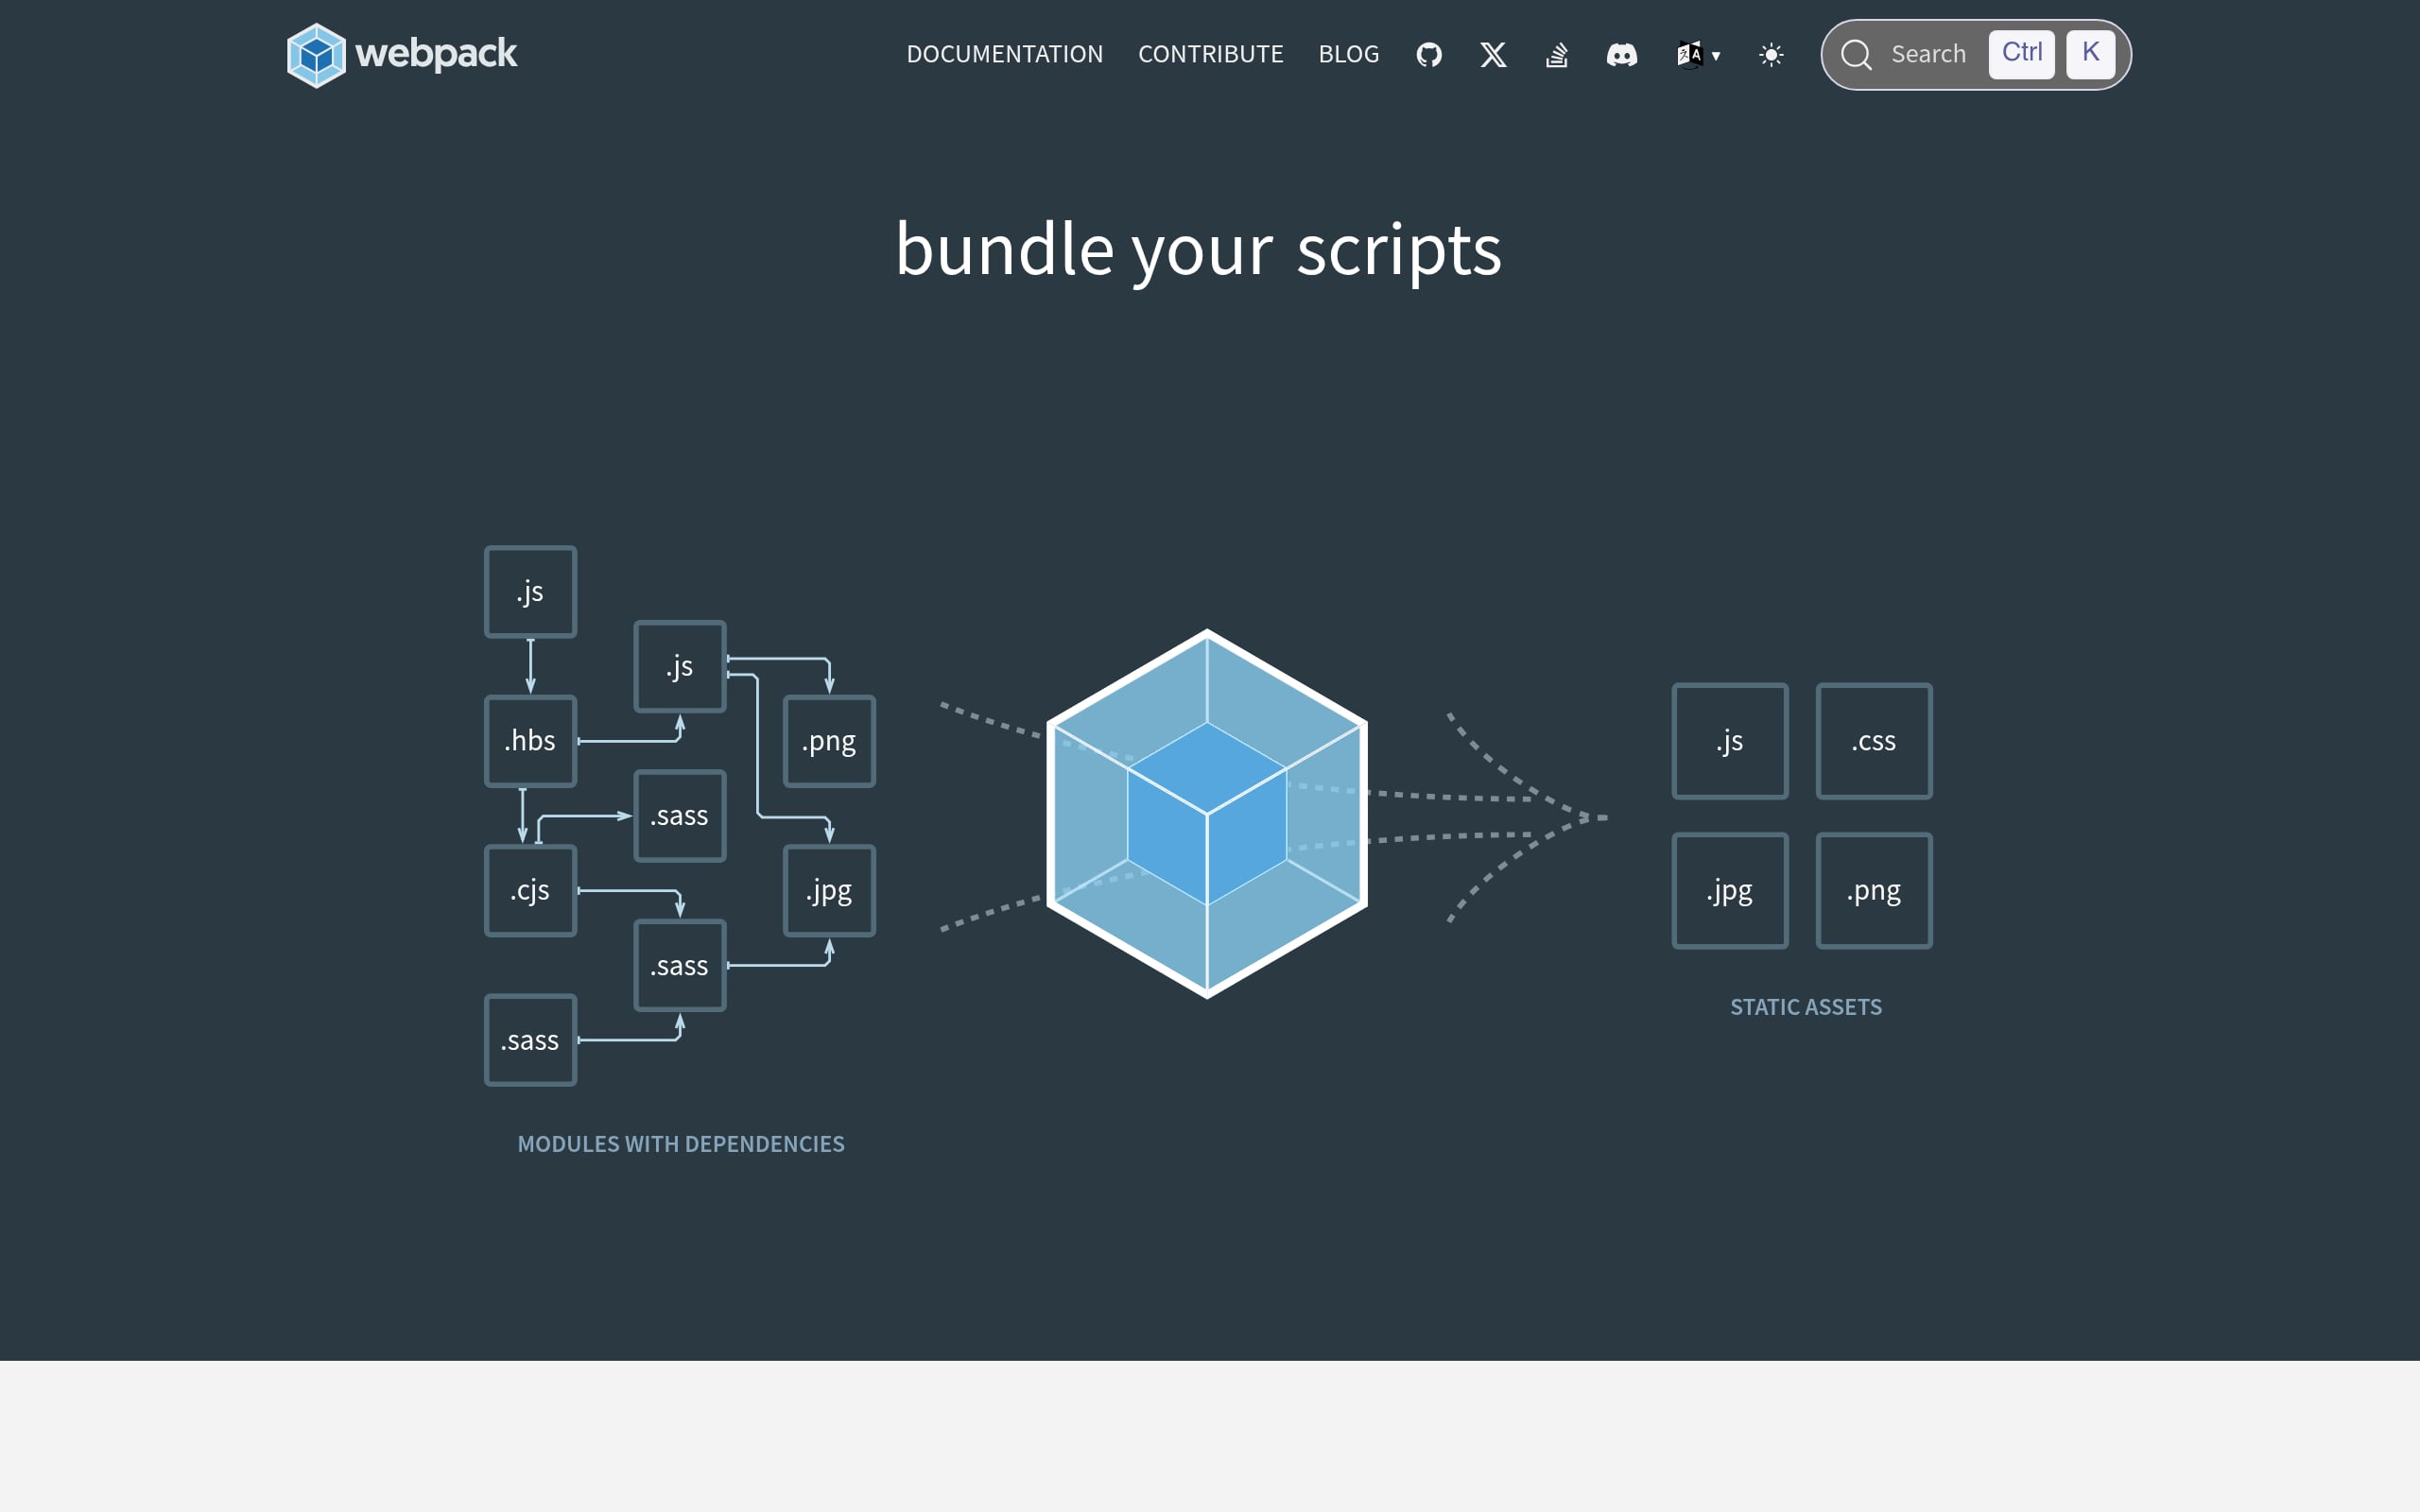Image resolution: width=2420 pixels, height=1512 pixels.
Task: Open the language selector dropdown arrow
Action: pyautogui.click(x=1716, y=56)
